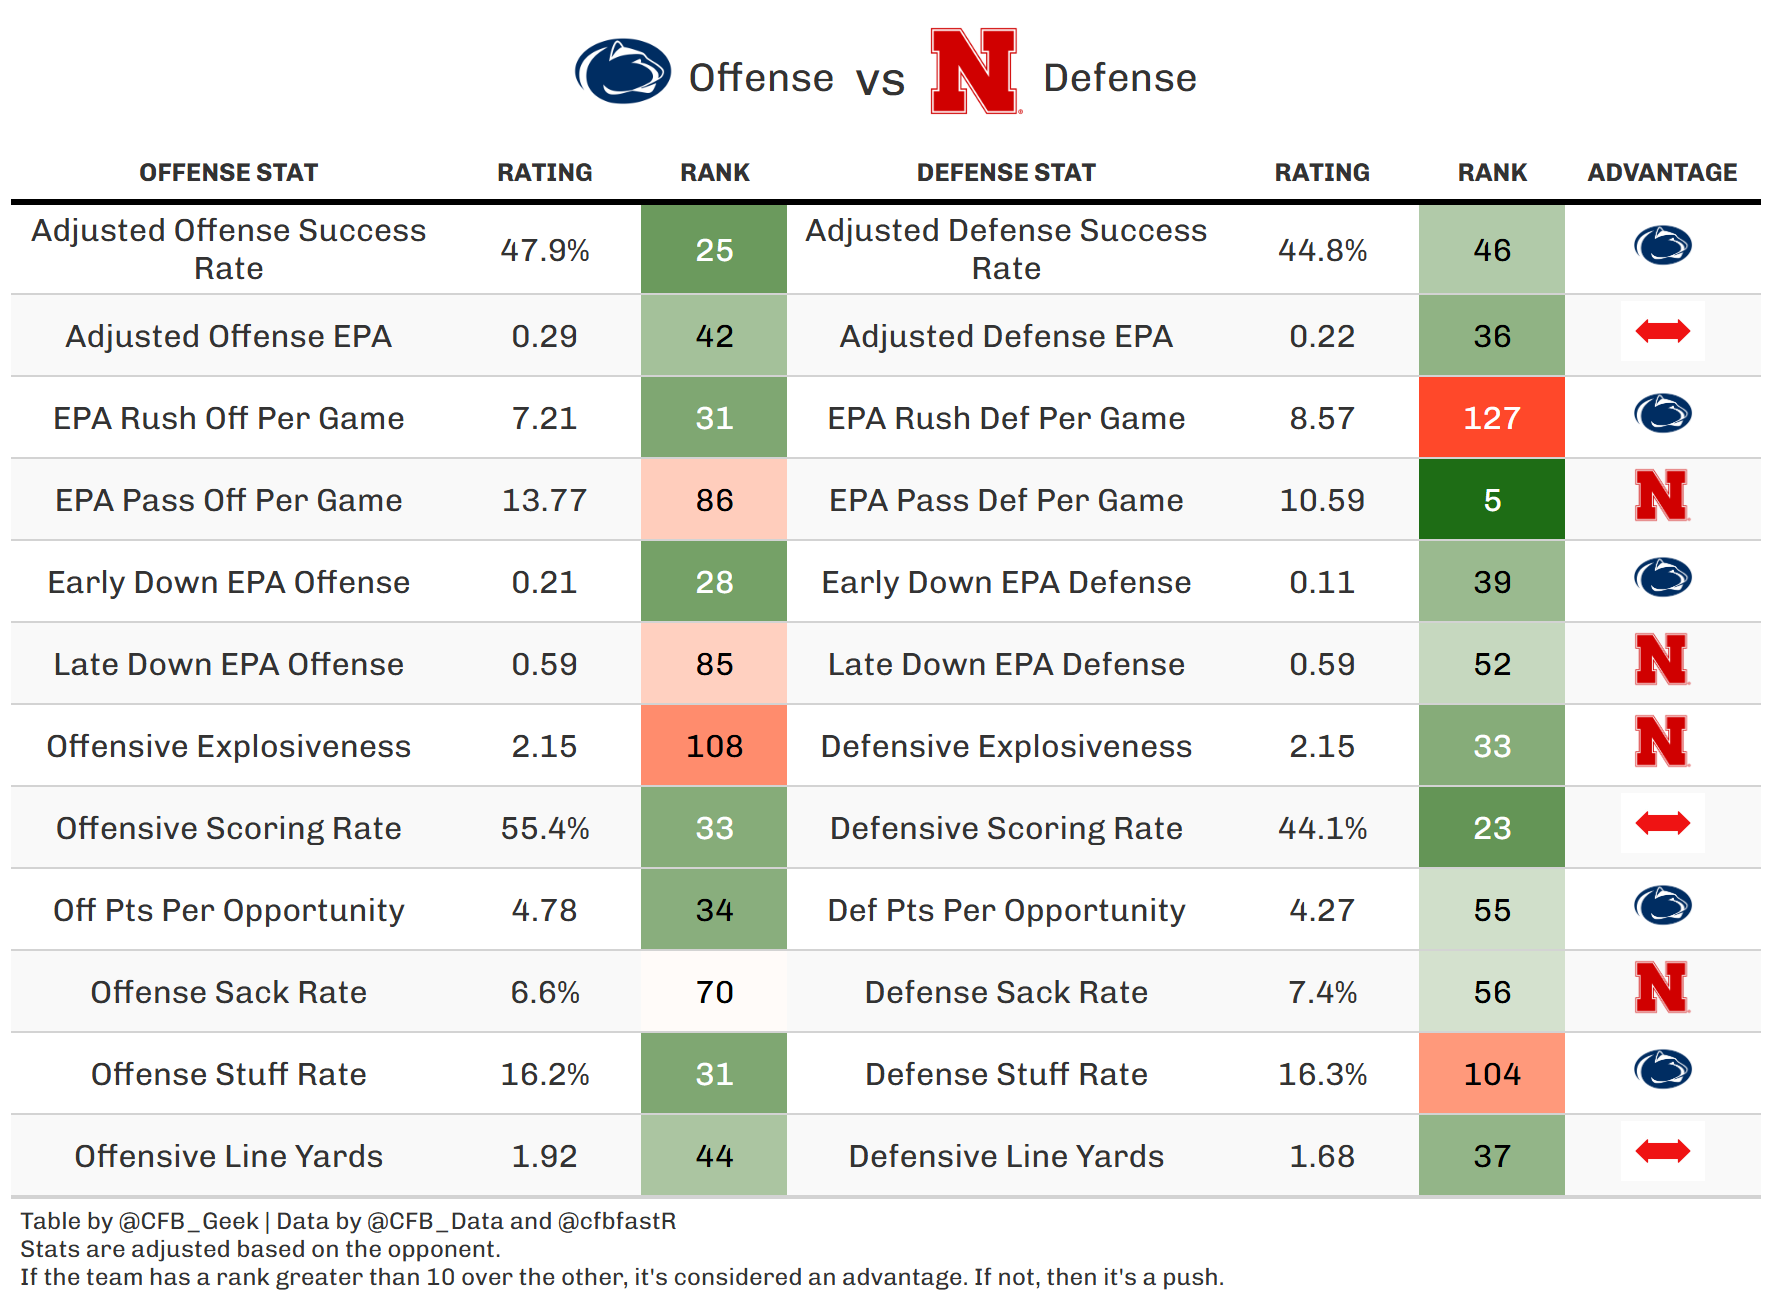Screen dimensions: 1770x1312
Task: Click the red 127 defense rank cell
Action: [x=1491, y=418]
